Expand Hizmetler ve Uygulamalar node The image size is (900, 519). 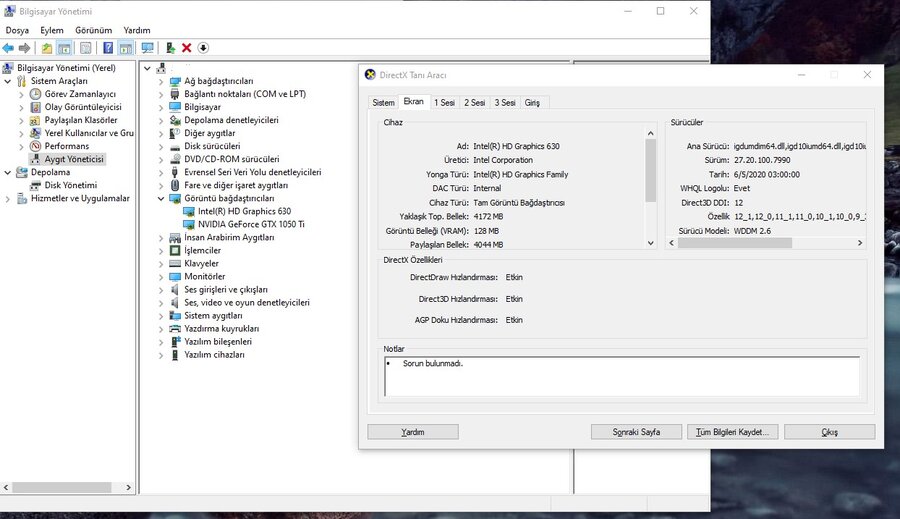point(7,199)
